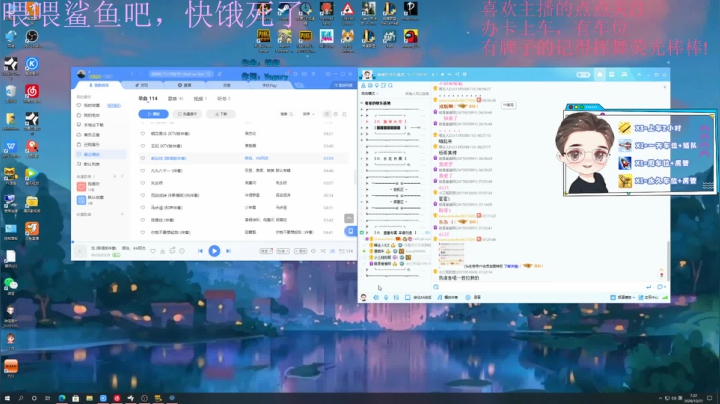Image resolution: width=720 pixels, height=404 pixels.
Task: Switch to the 发现 tab in Kugou
Action: 142,85
